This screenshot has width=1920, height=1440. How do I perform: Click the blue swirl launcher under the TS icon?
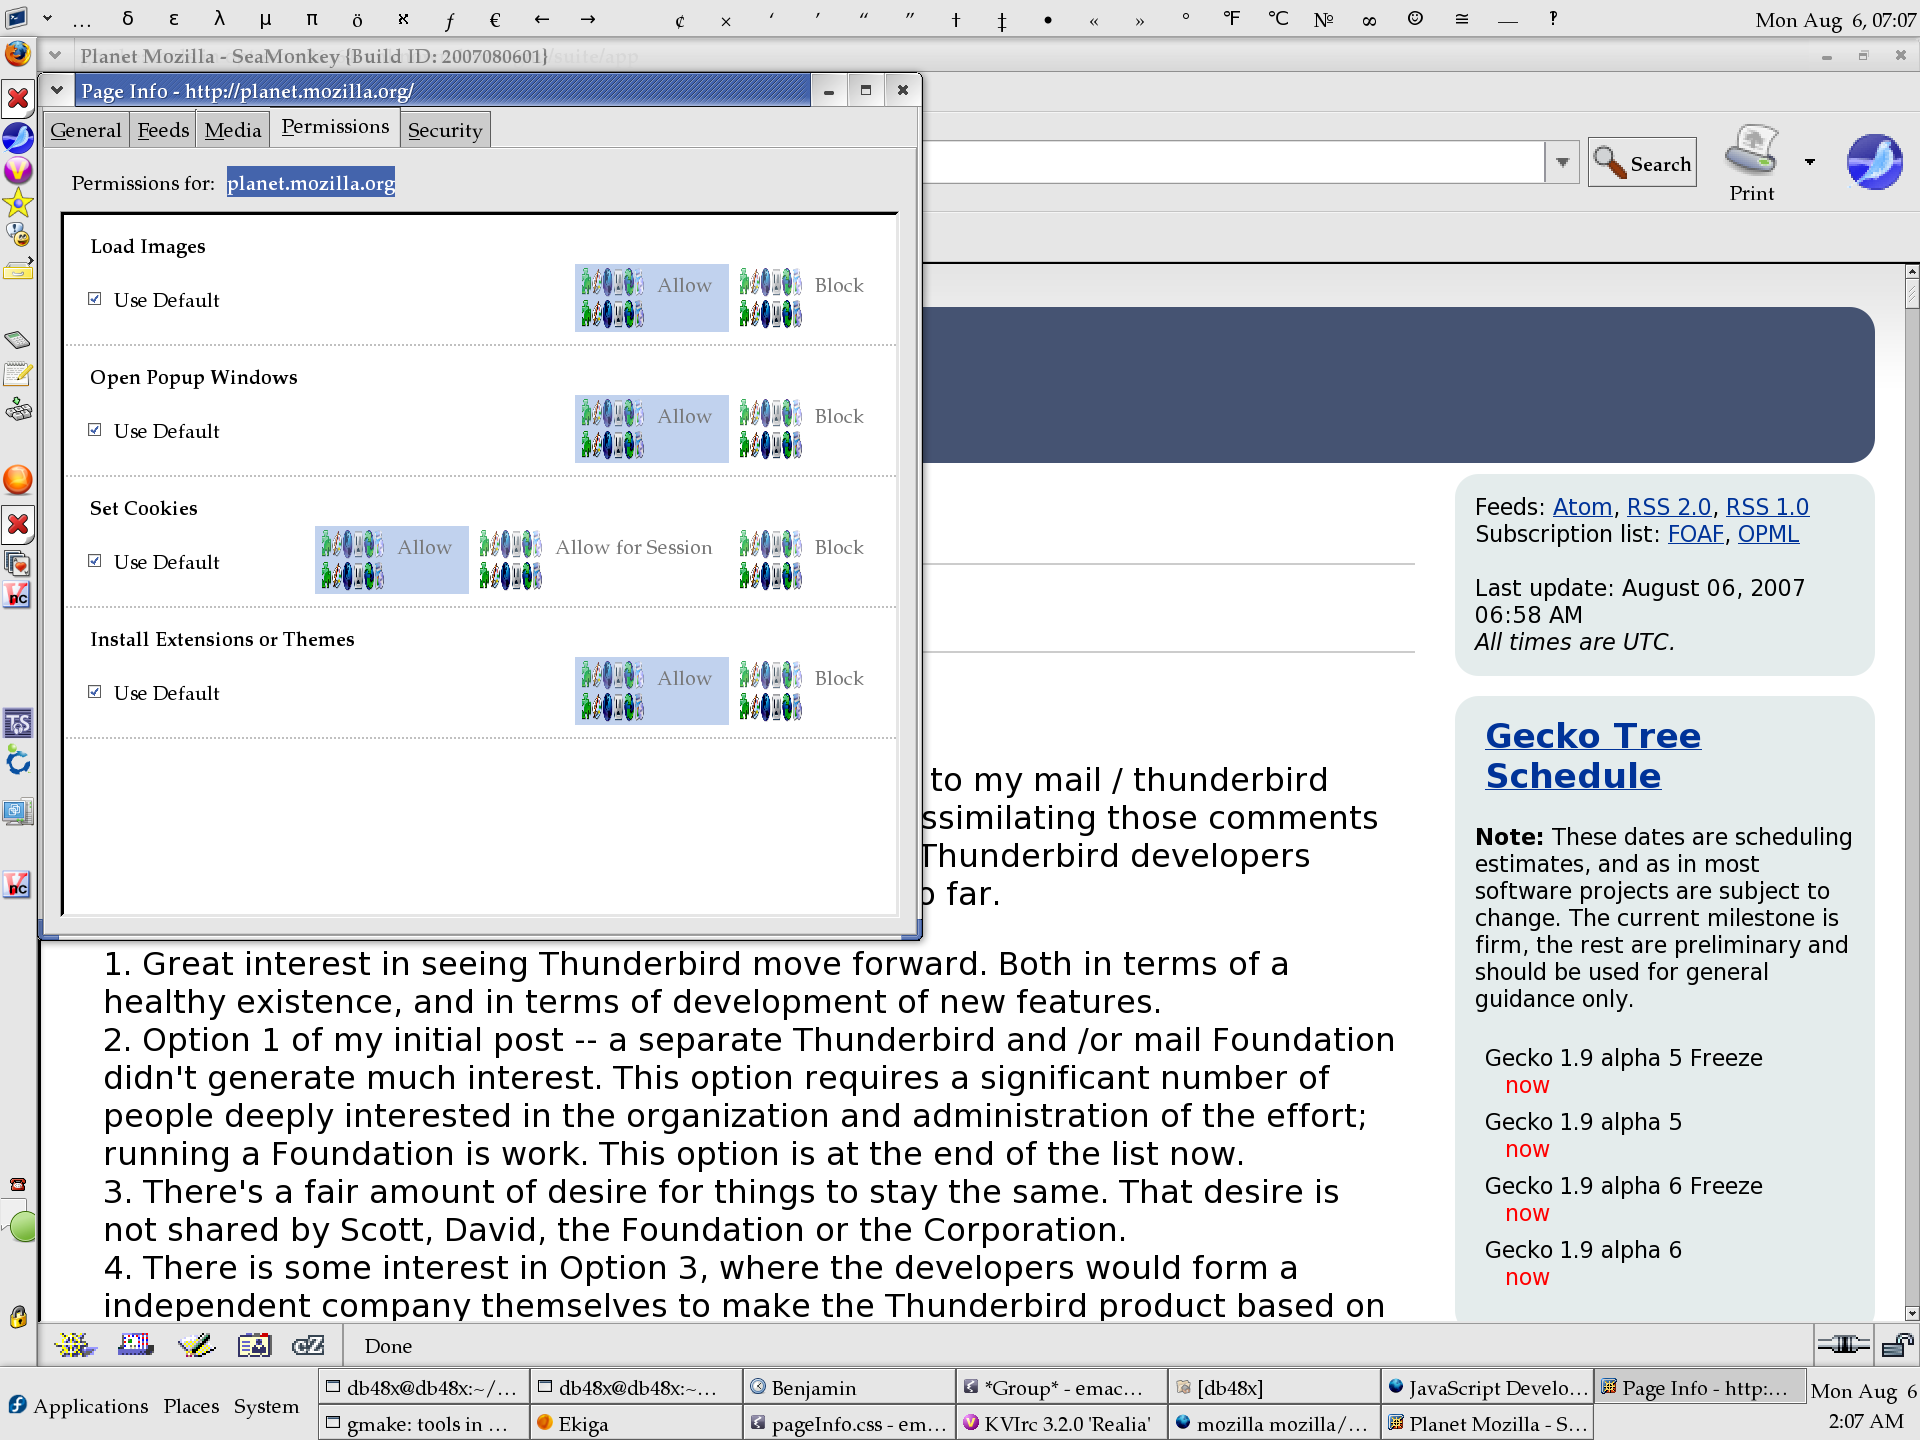[18, 762]
